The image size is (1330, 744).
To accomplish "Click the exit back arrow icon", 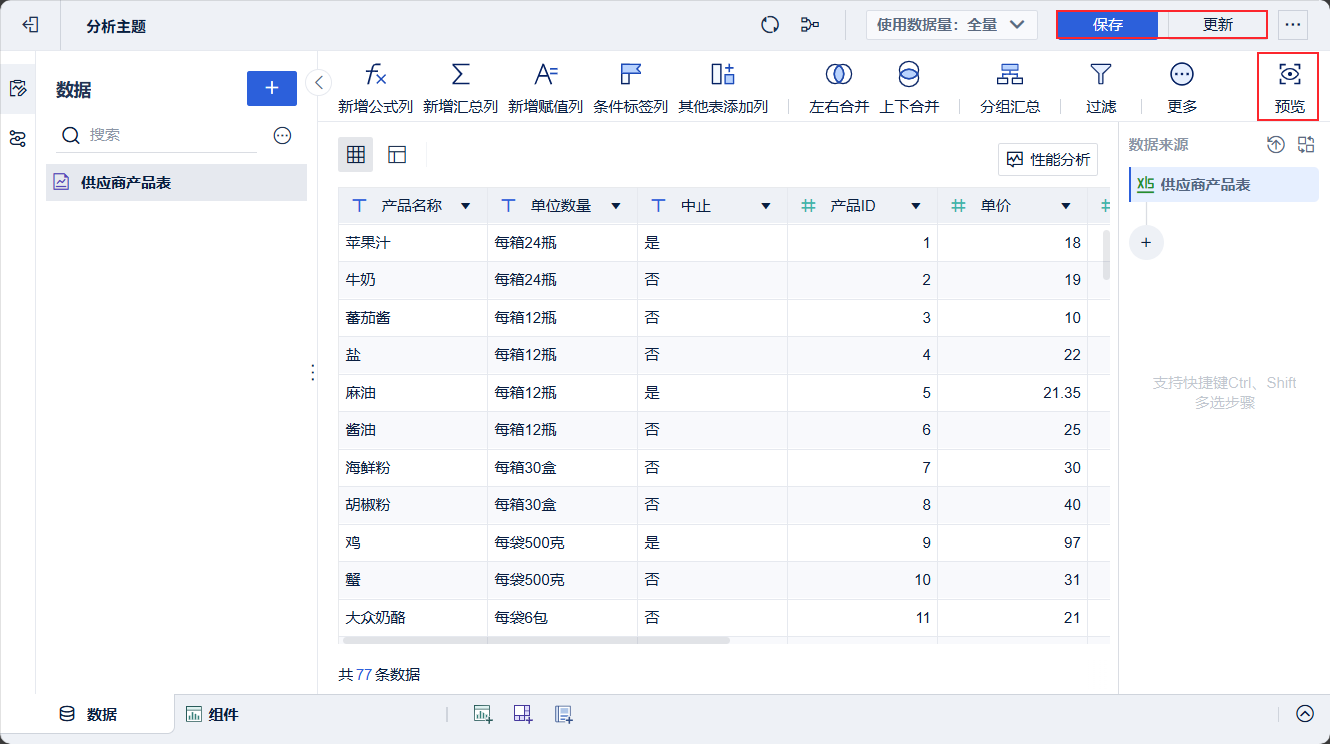I will point(30,25).
